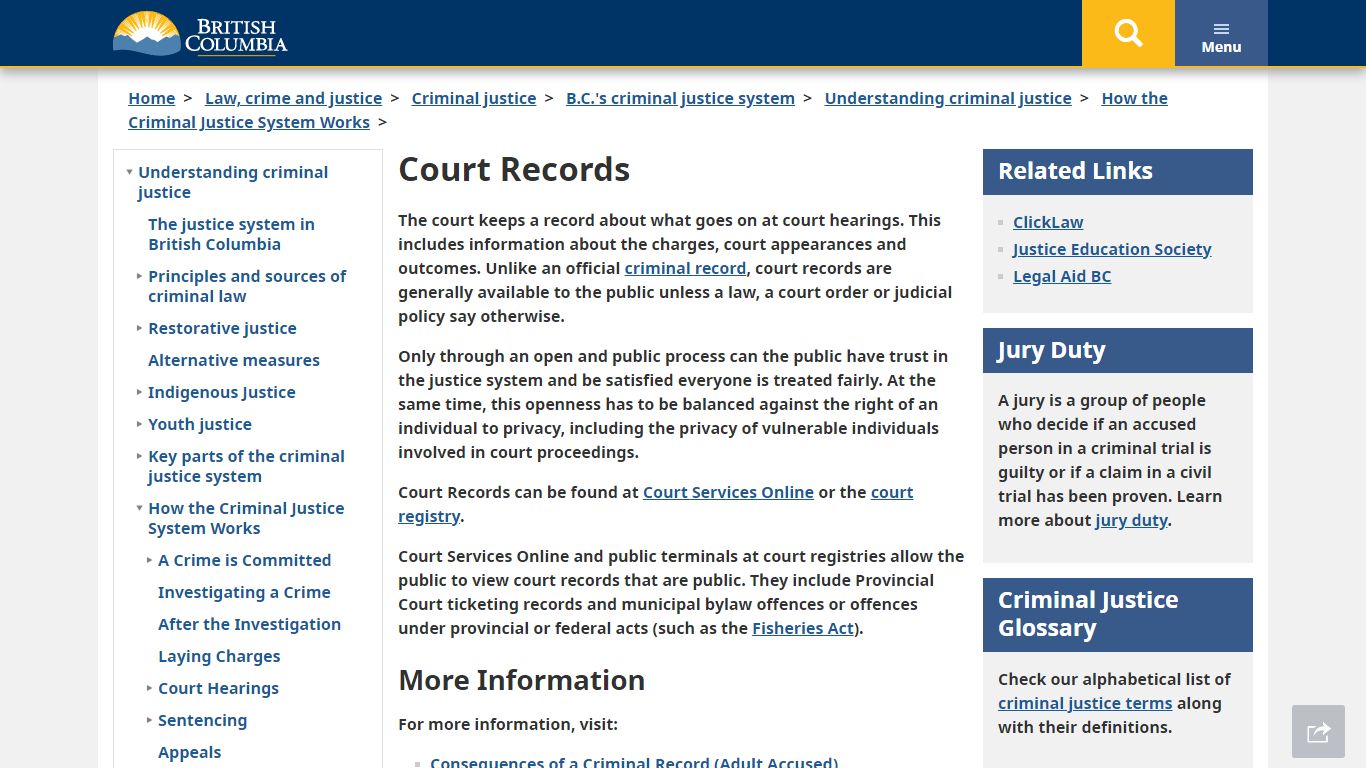Open A Crime is Committed sidebar link
Screen dimensions: 1366x768
pyautogui.click(x=244, y=560)
